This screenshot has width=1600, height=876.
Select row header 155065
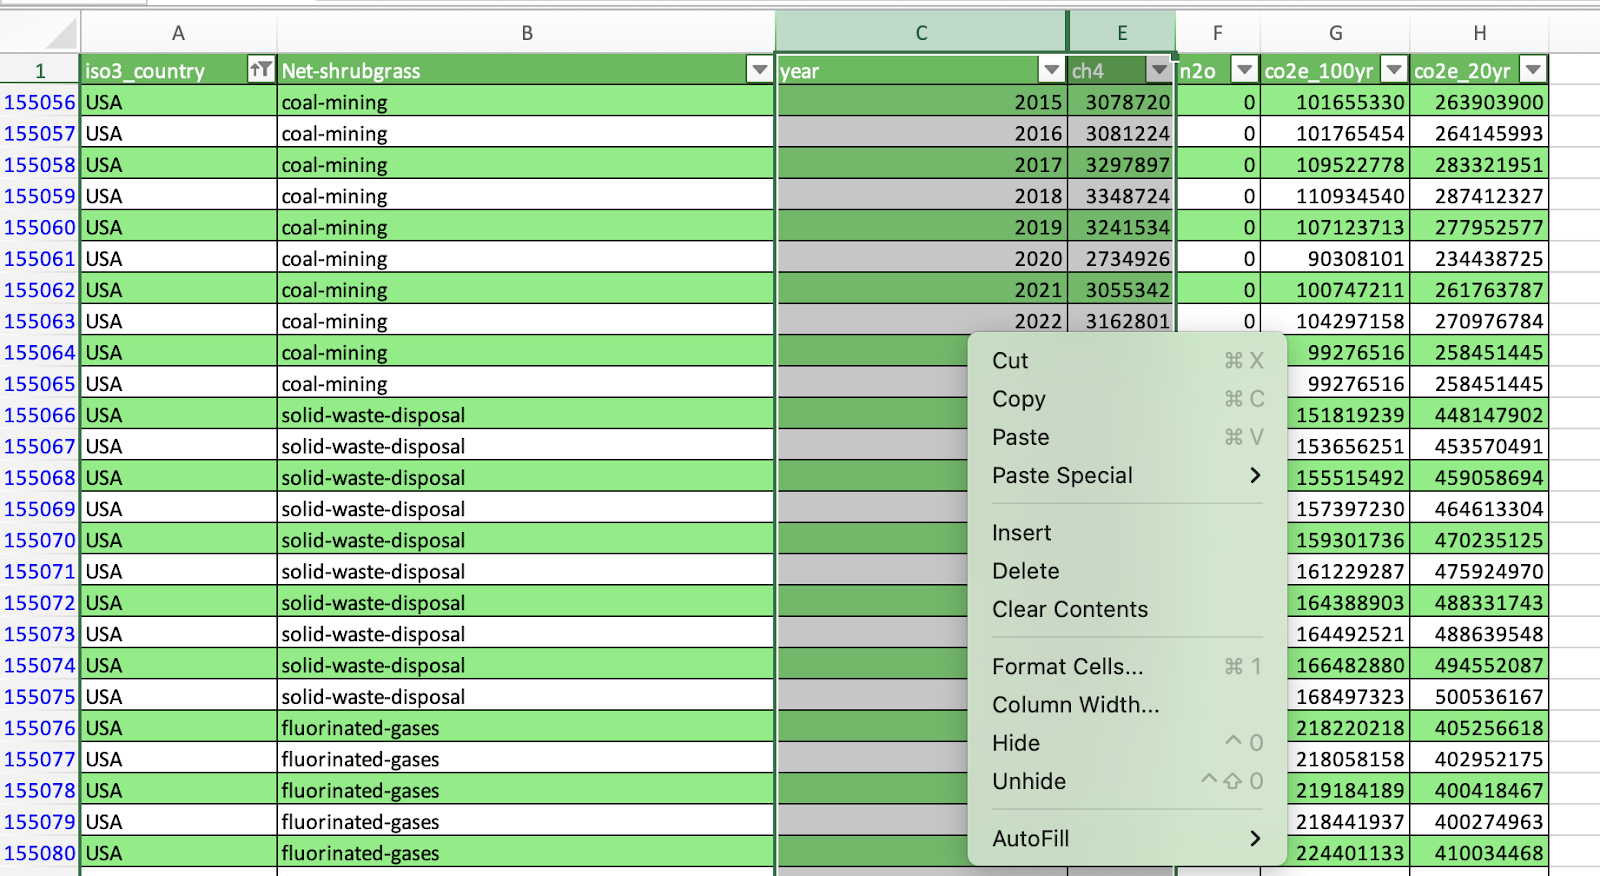(40, 384)
